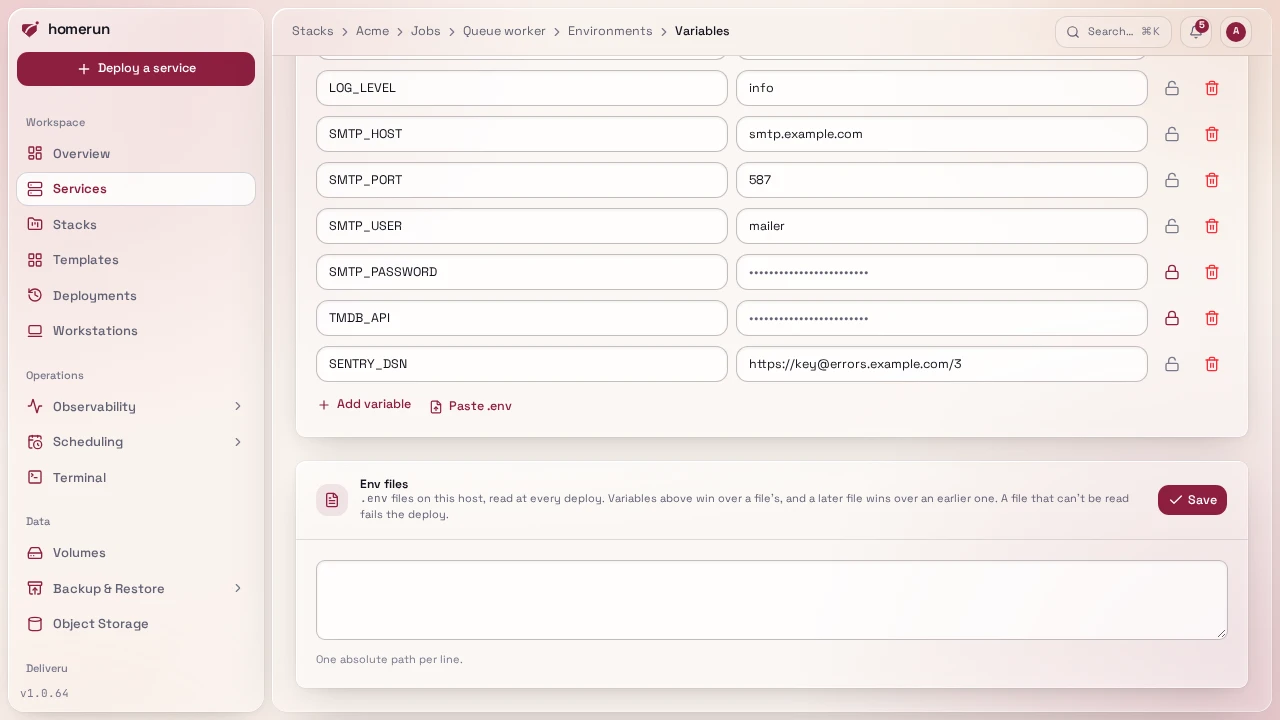
Task: Delete the SMTP_PORT variable
Action: click(x=1212, y=180)
